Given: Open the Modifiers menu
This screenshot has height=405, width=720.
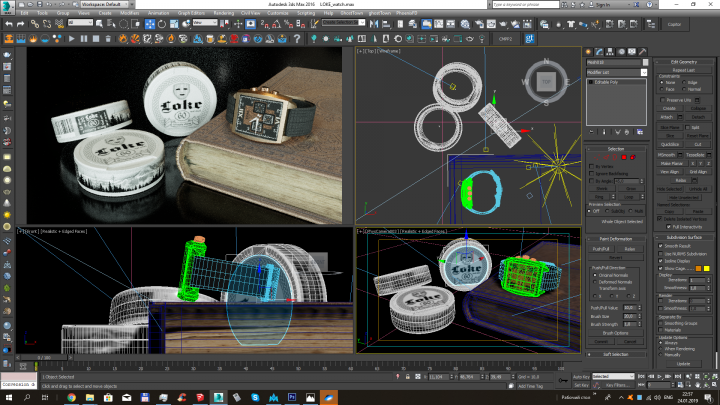Looking at the screenshot, I should pos(129,13).
